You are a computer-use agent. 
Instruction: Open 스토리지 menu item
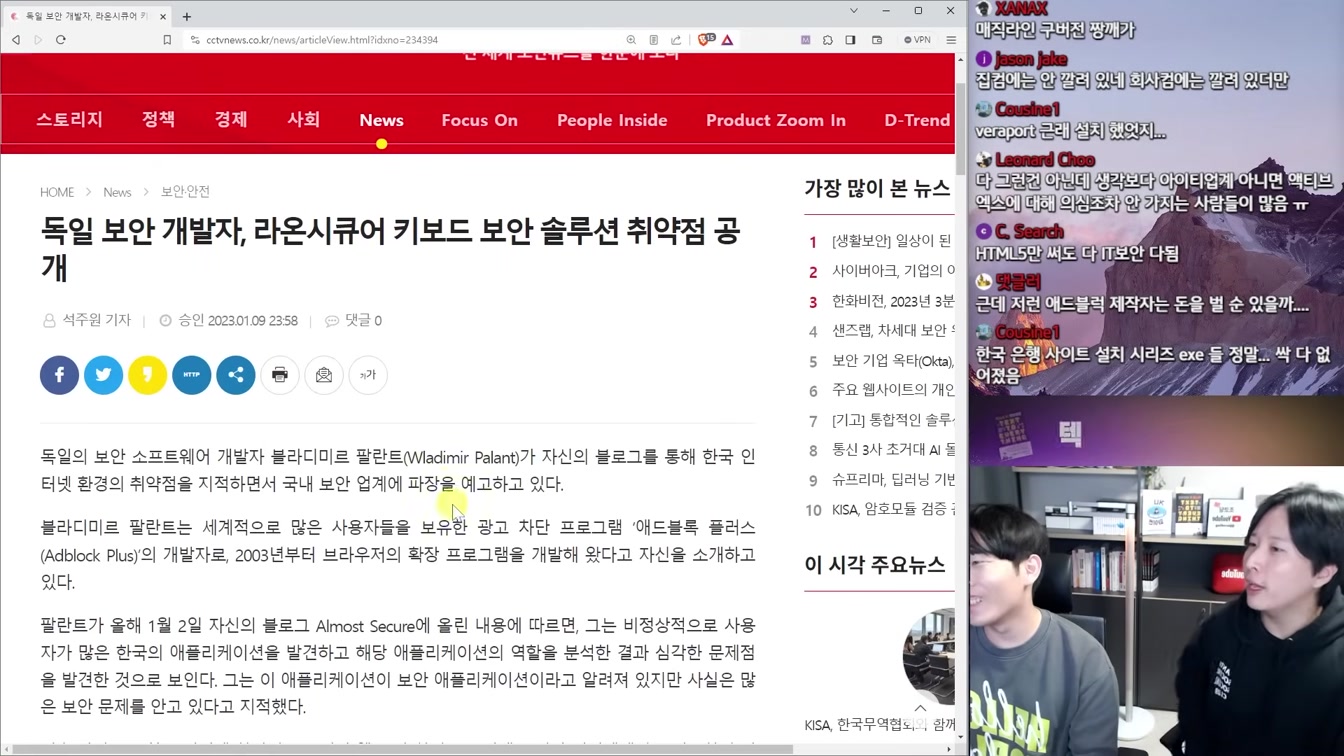[70, 120]
